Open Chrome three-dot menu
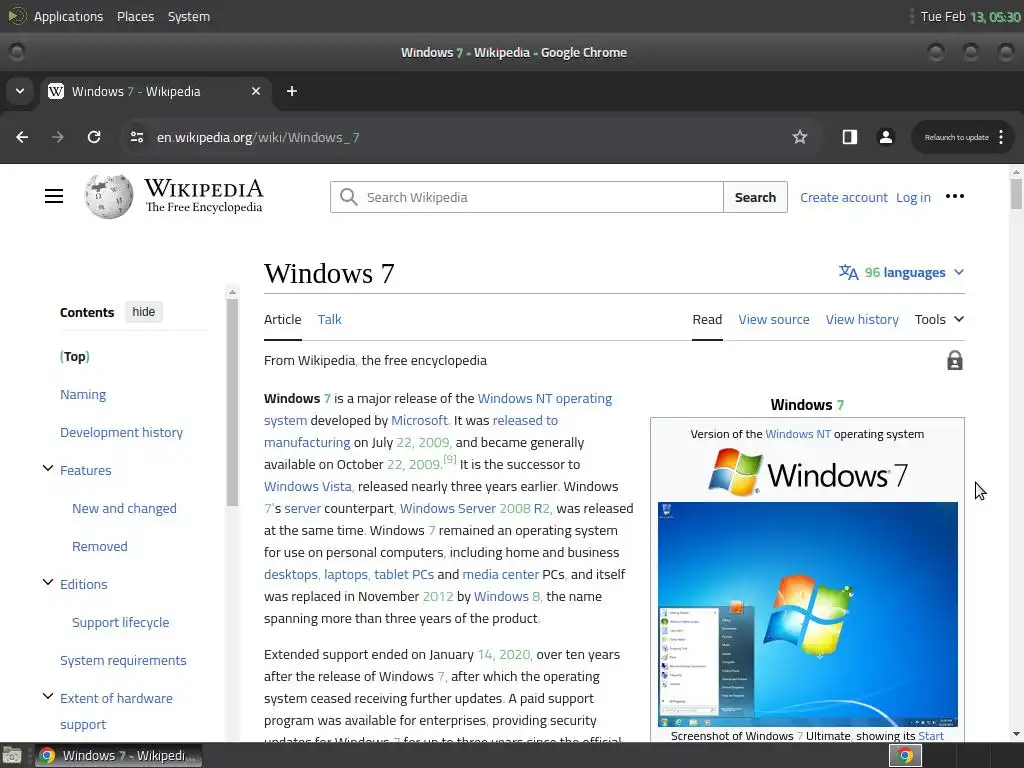This screenshot has width=1024, height=768. pos(1000,137)
